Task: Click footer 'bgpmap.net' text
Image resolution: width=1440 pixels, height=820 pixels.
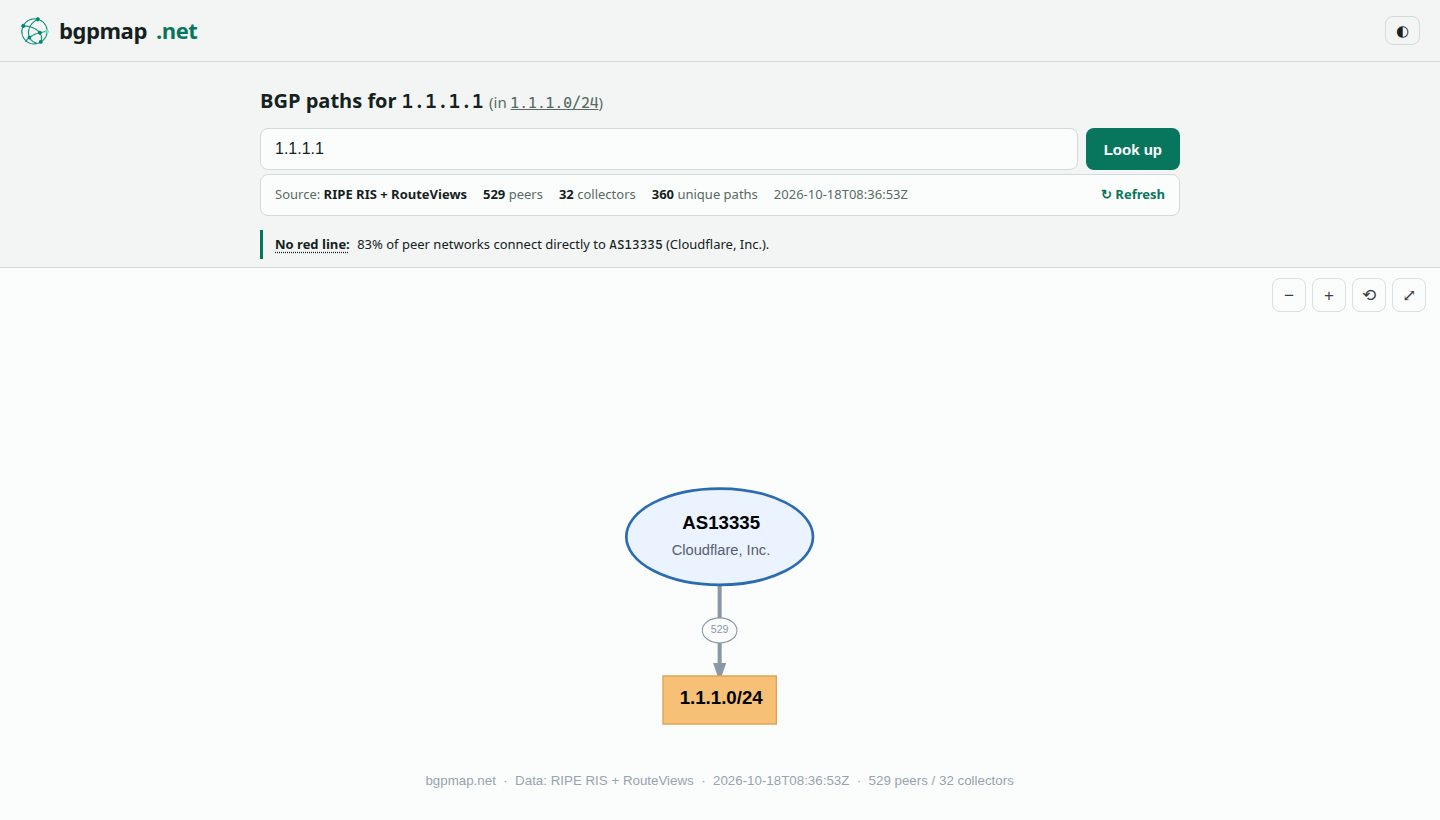Action: click(x=460, y=781)
